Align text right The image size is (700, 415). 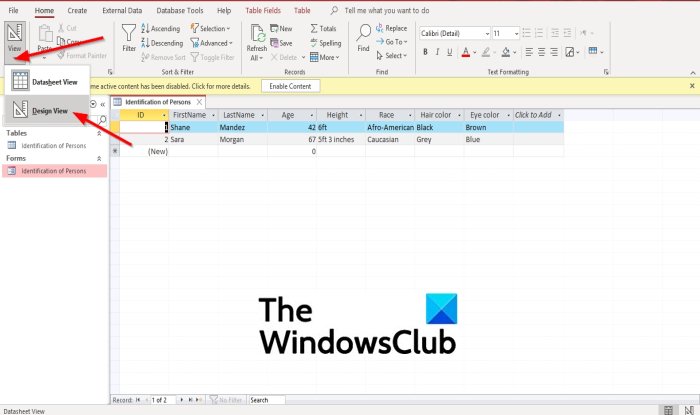[x=554, y=52]
